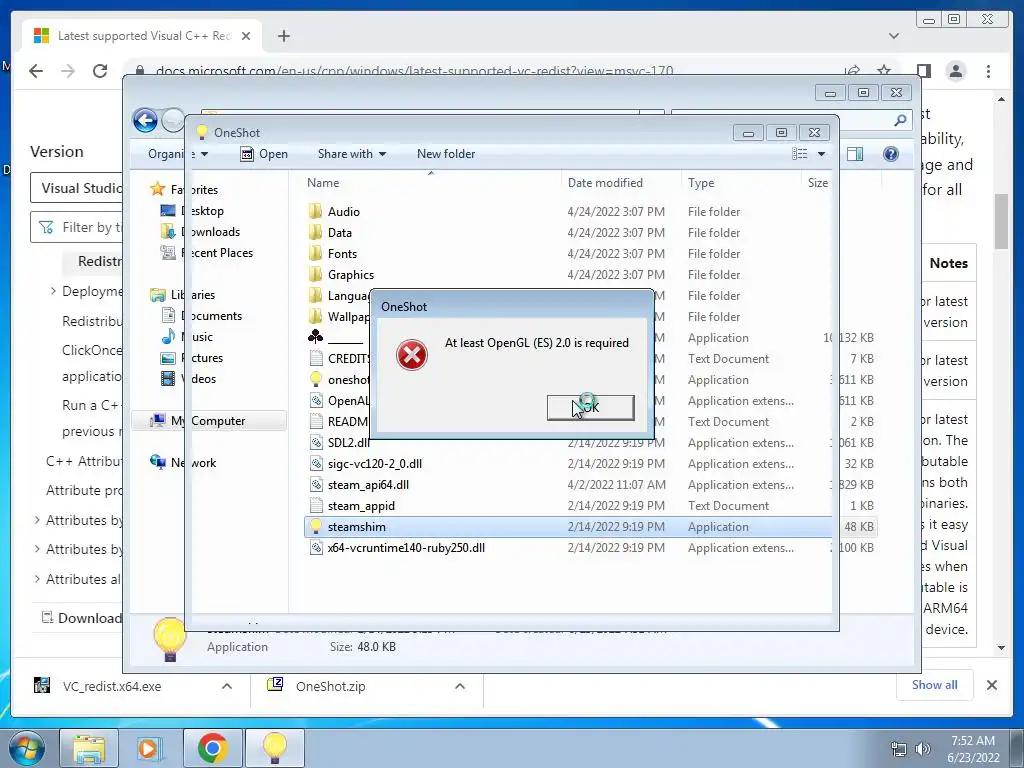The width and height of the screenshot is (1024, 768).
Task: Open Windows Start menu
Action: [27, 748]
